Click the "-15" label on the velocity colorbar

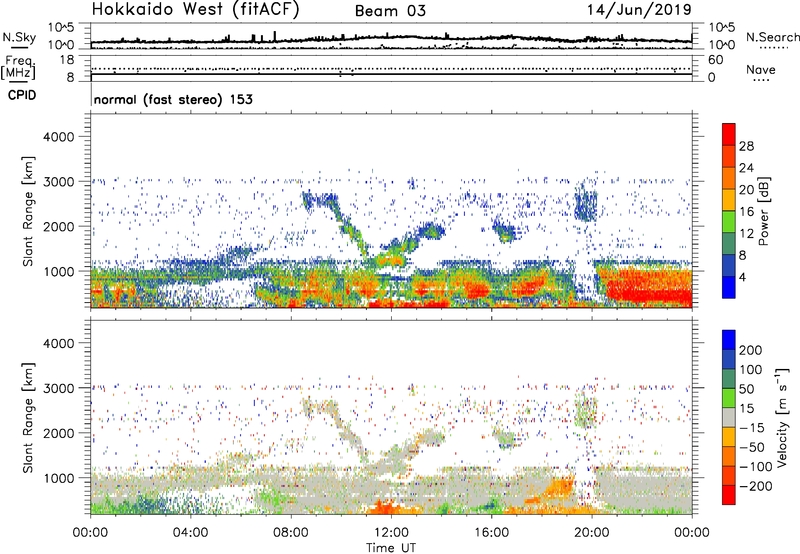tap(751, 427)
